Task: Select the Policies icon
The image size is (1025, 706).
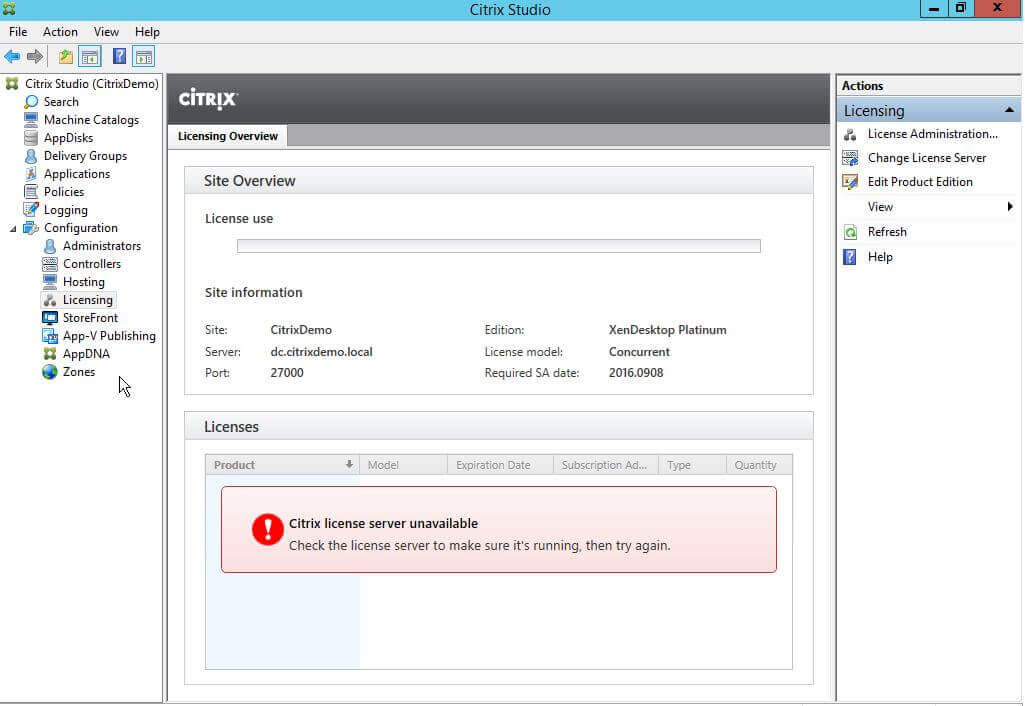Action: coord(31,192)
